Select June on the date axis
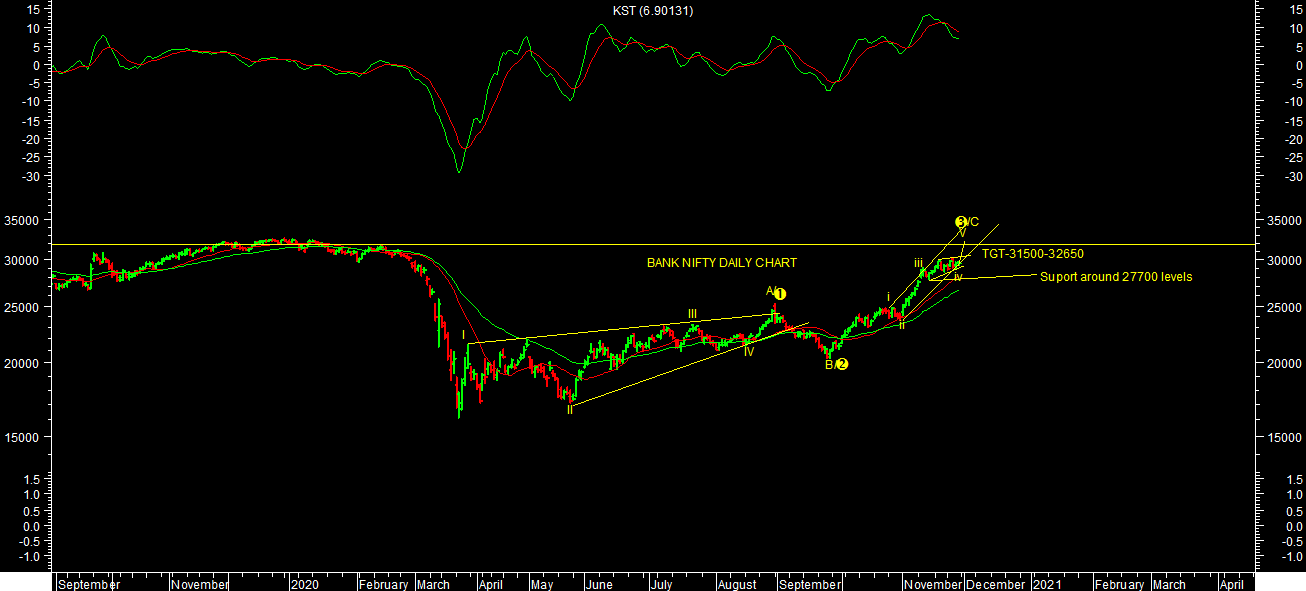Screen dimensions: 1306x591 tap(599, 584)
